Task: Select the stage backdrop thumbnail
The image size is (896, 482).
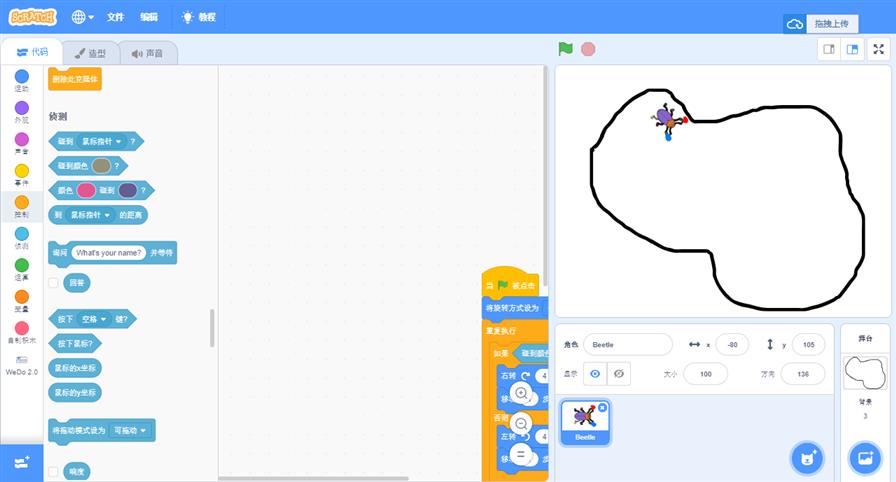Action: [865, 372]
